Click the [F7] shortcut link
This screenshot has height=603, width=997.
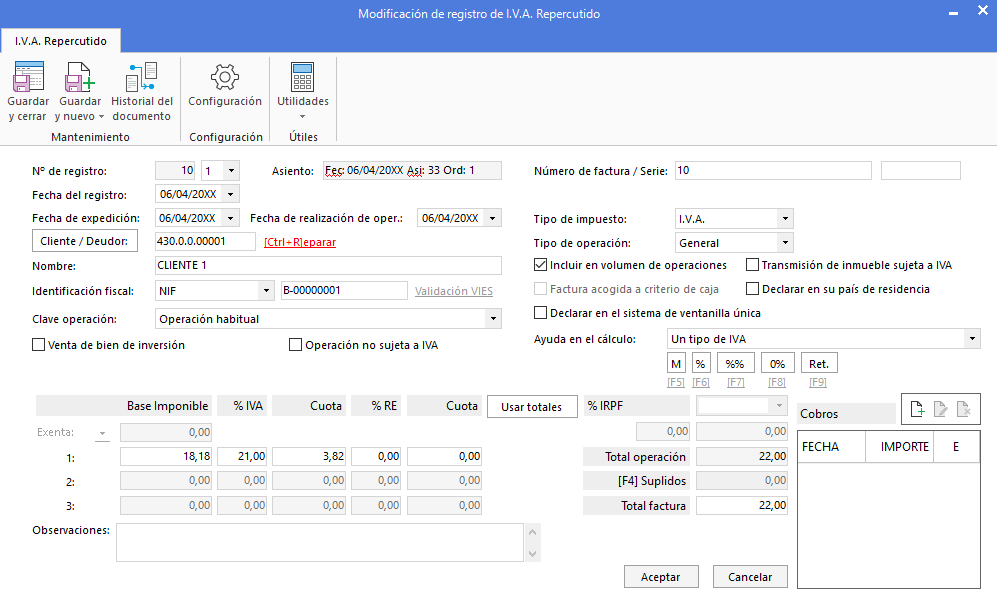[x=736, y=382]
